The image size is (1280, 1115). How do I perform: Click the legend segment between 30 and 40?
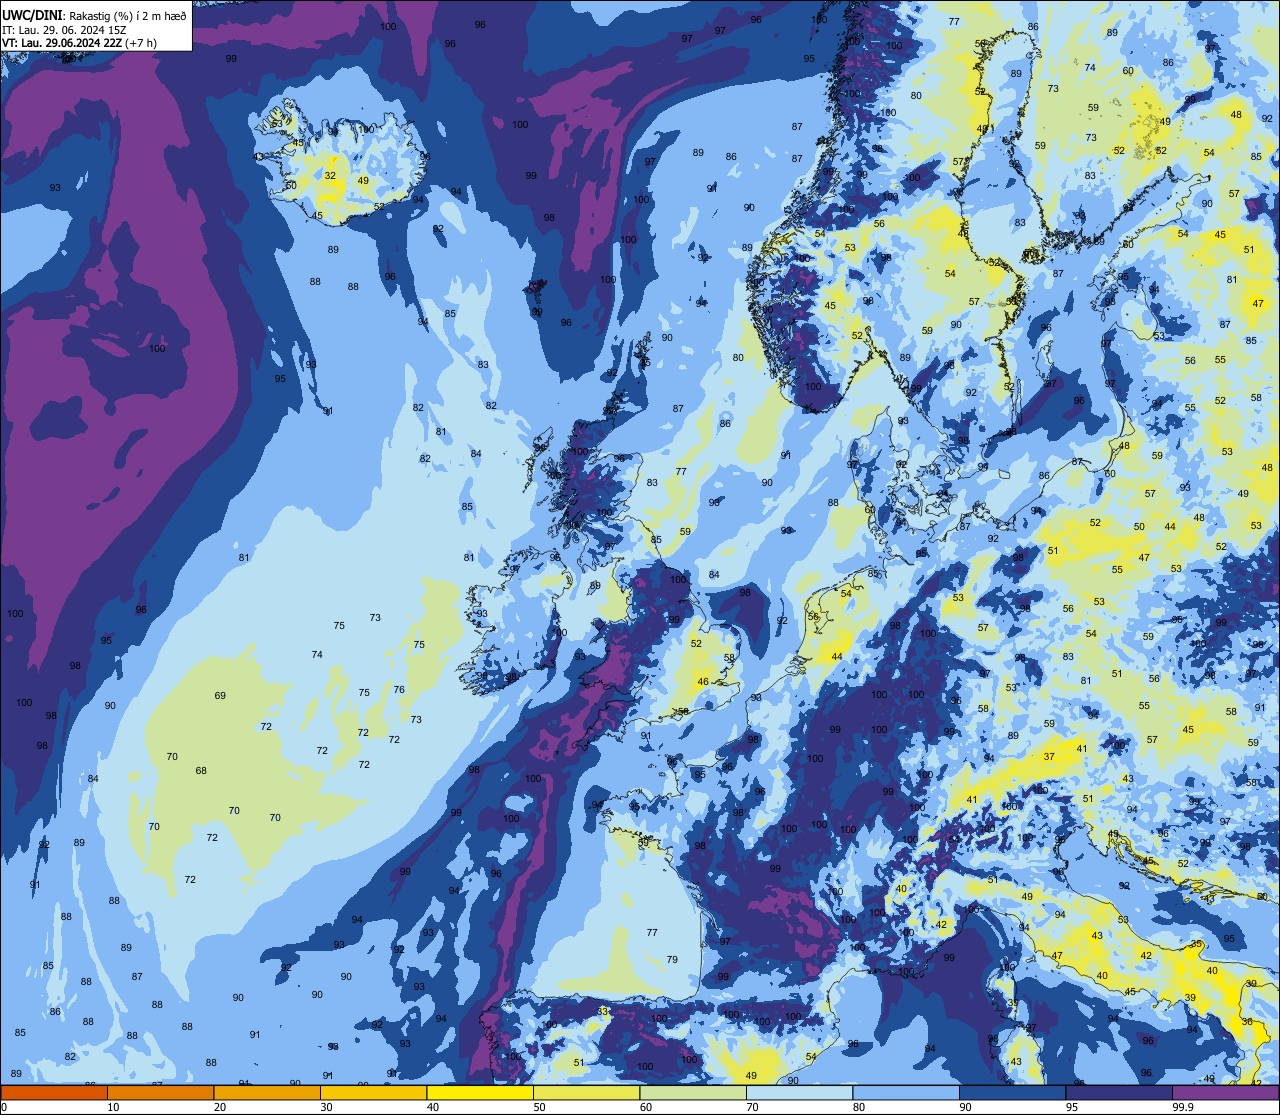tap(373, 1092)
